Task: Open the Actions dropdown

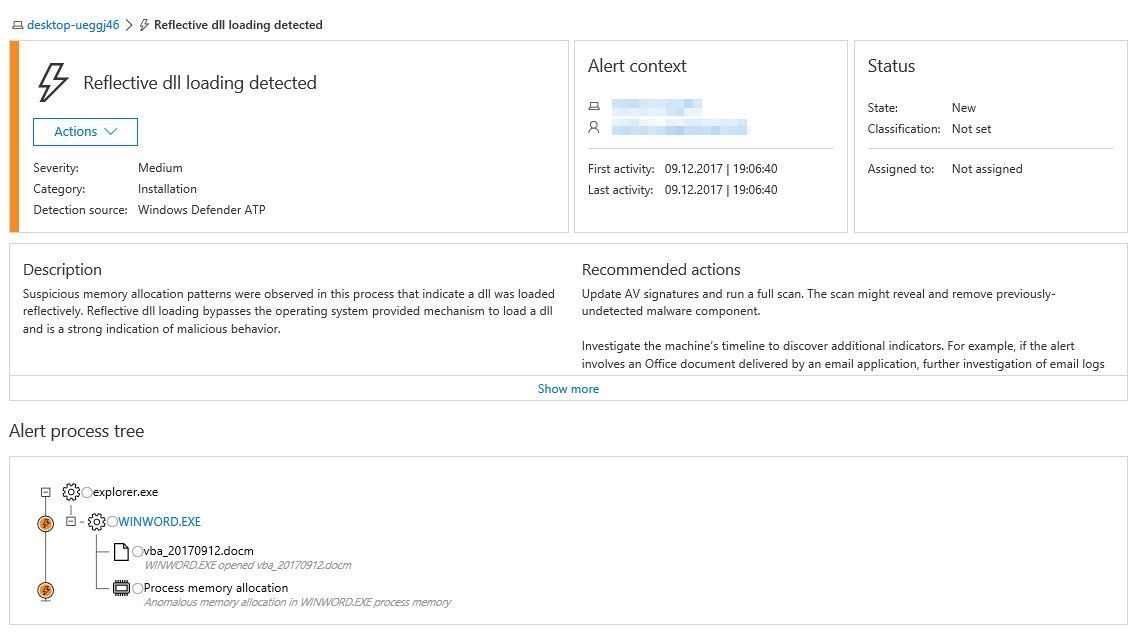Action: 85,132
